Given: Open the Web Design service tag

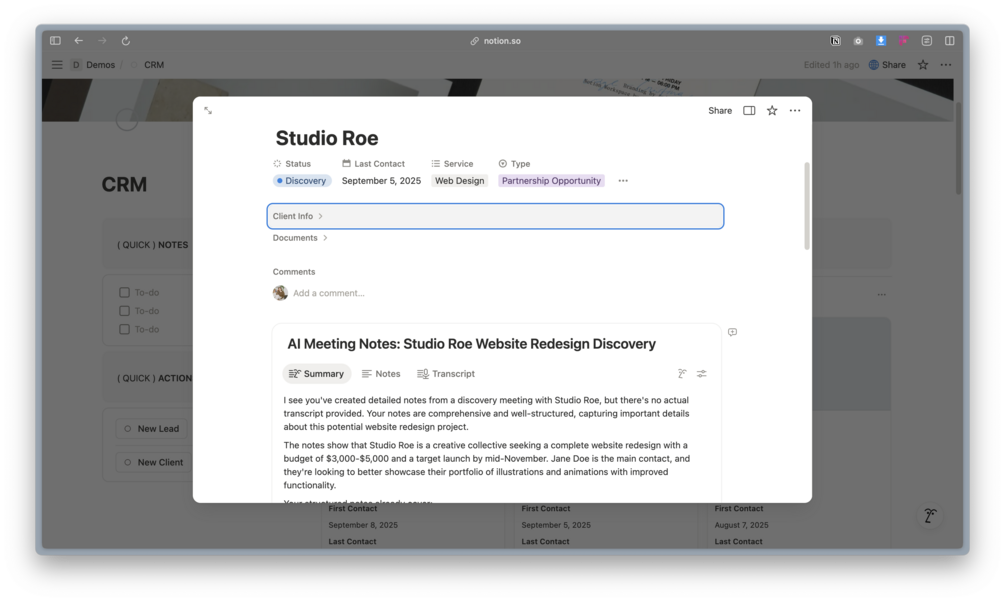Looking at the screenshot, I should pyautogui.click(x=460, y=181).
